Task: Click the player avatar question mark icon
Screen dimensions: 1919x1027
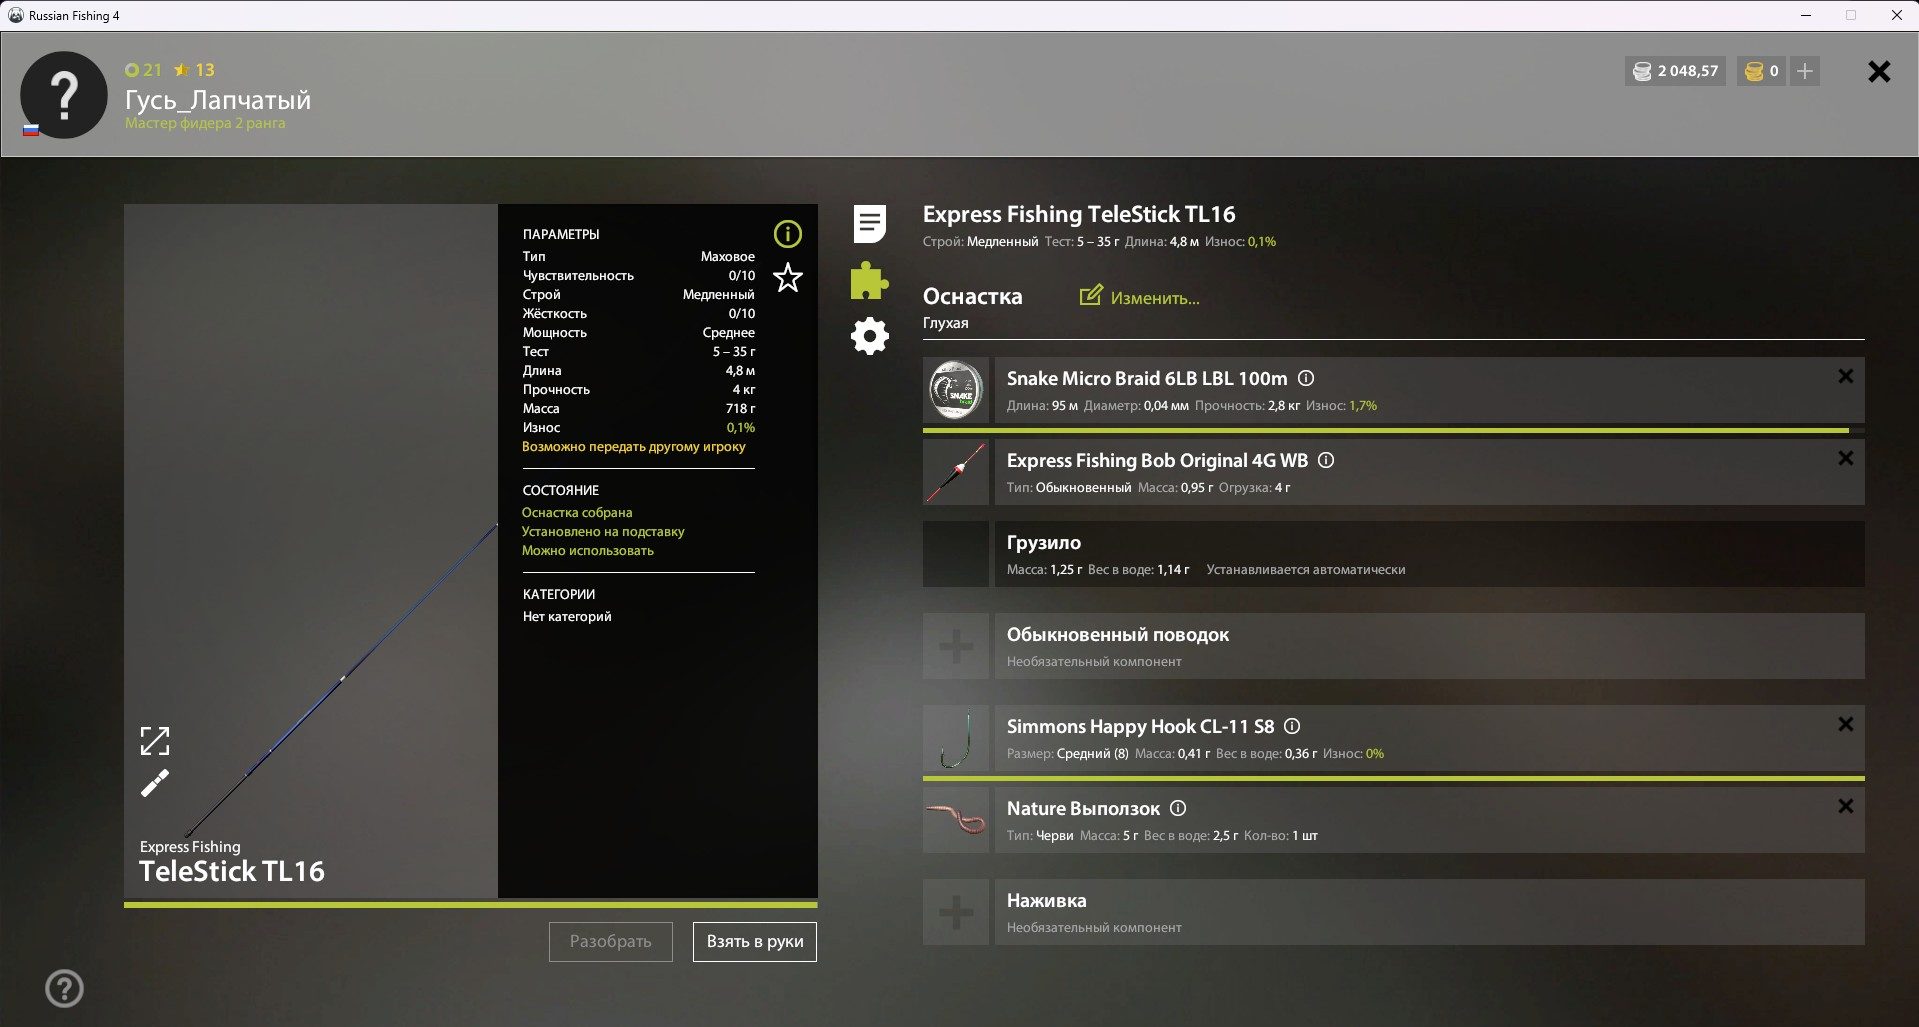Action: point(64,95)
